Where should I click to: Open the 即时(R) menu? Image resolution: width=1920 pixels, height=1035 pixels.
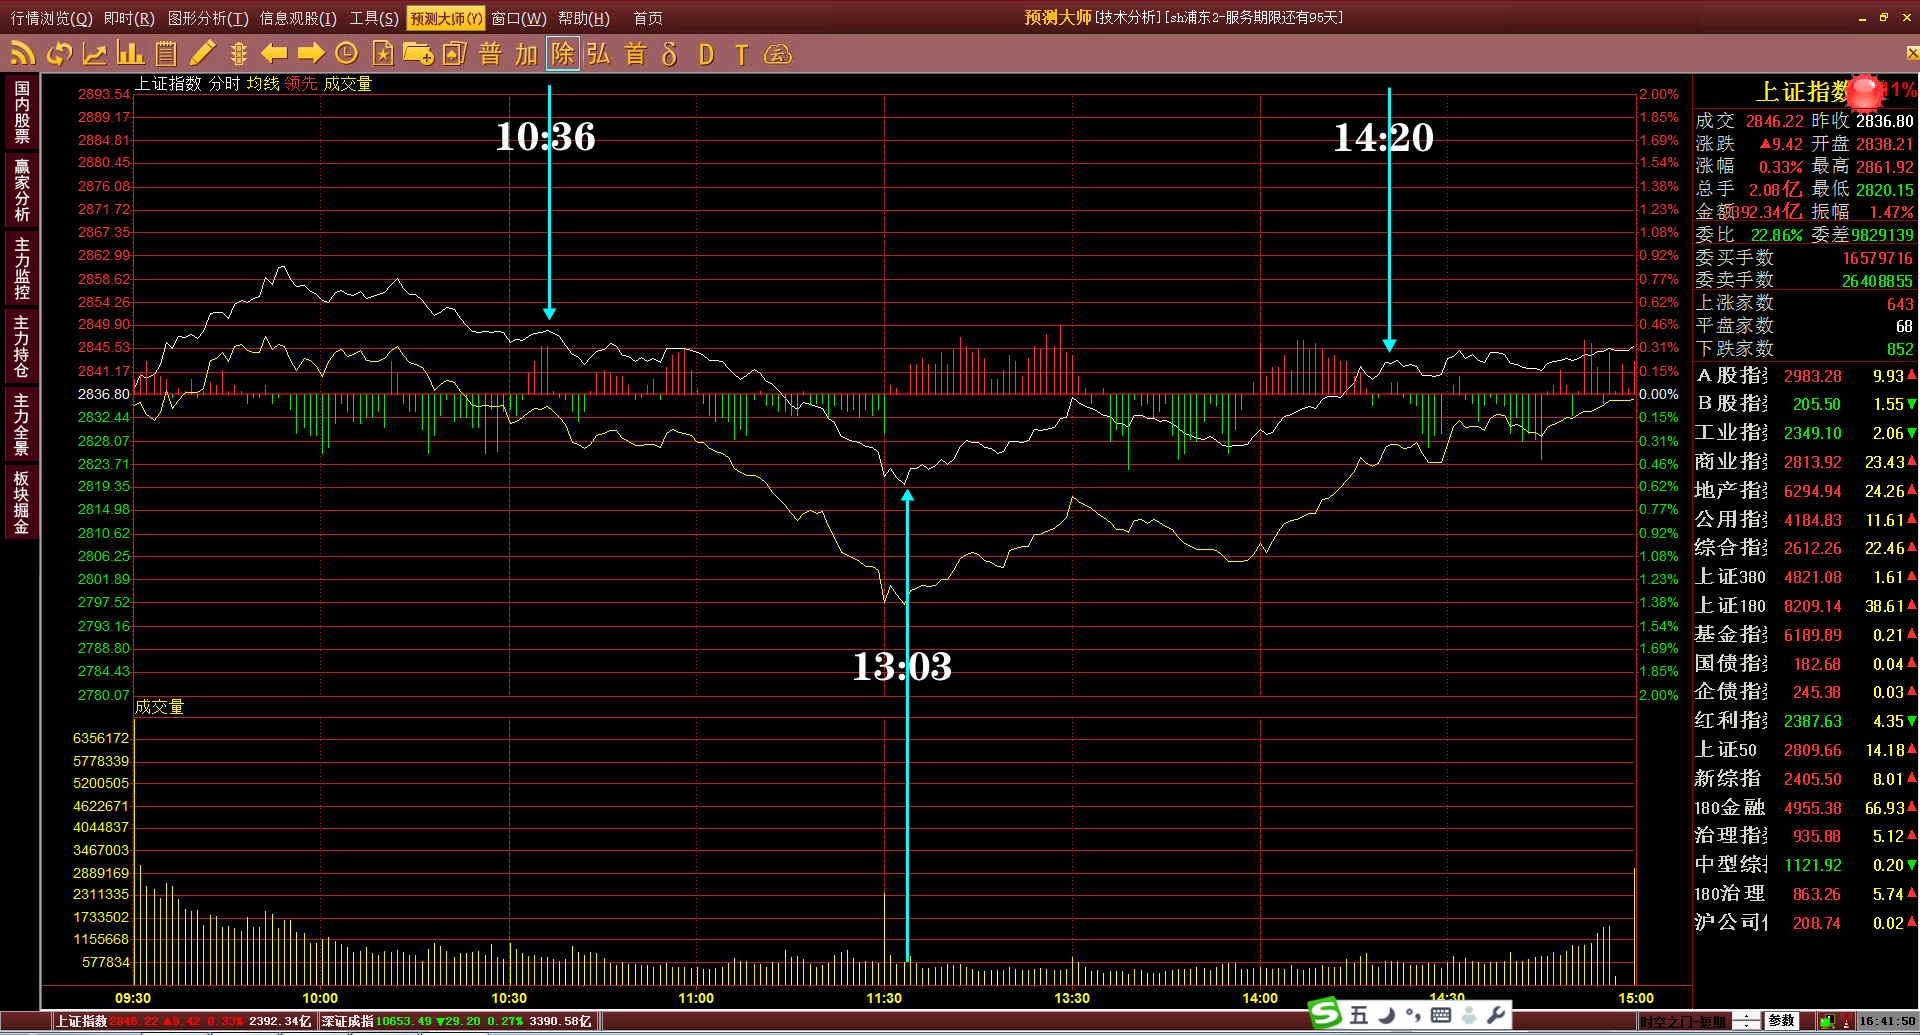[x=129, y=18]
